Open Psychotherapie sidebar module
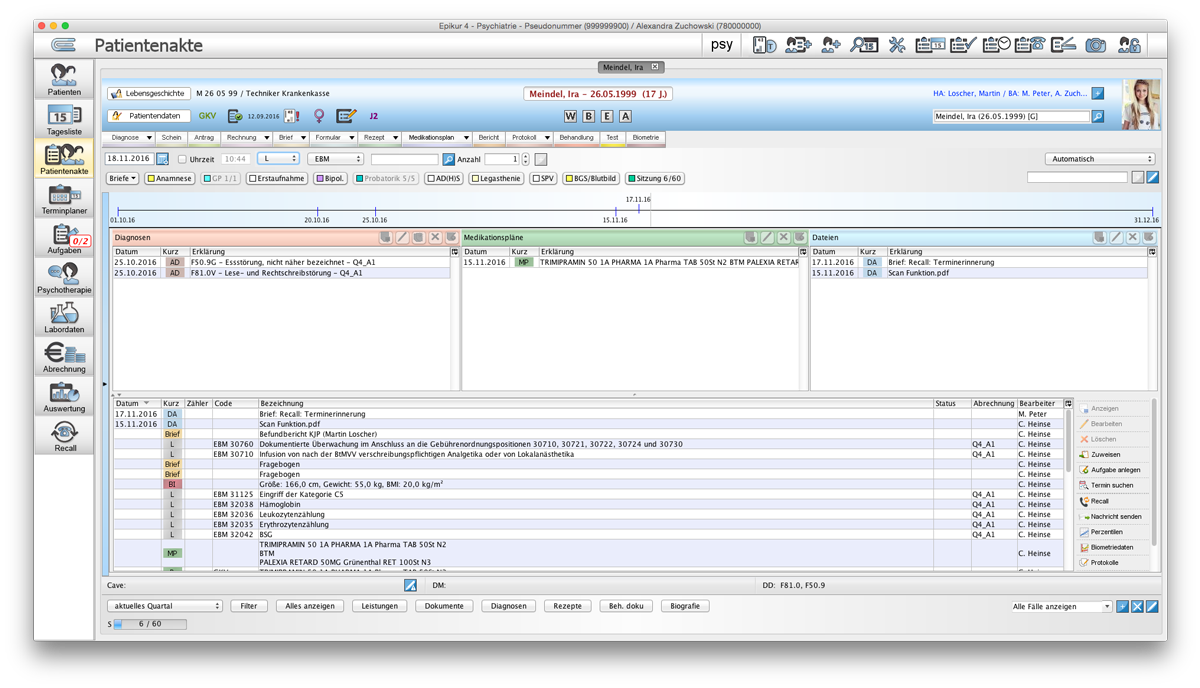The width and height of the screenshot is (1200, 688). click(x=64, y=278)
